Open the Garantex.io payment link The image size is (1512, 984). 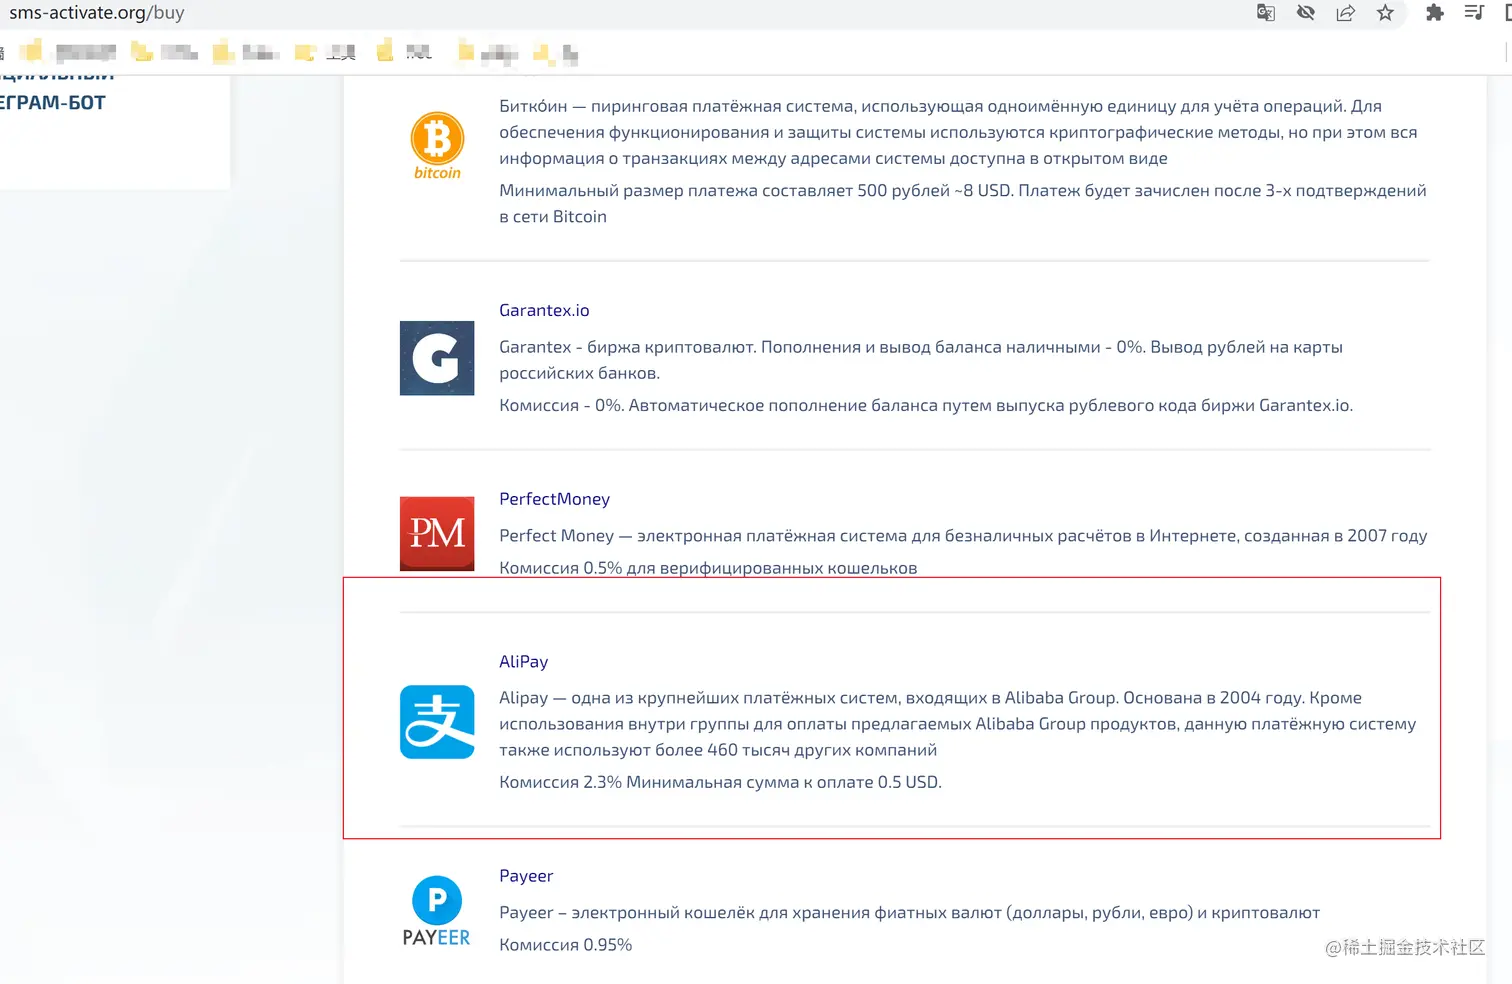[544, 310]
